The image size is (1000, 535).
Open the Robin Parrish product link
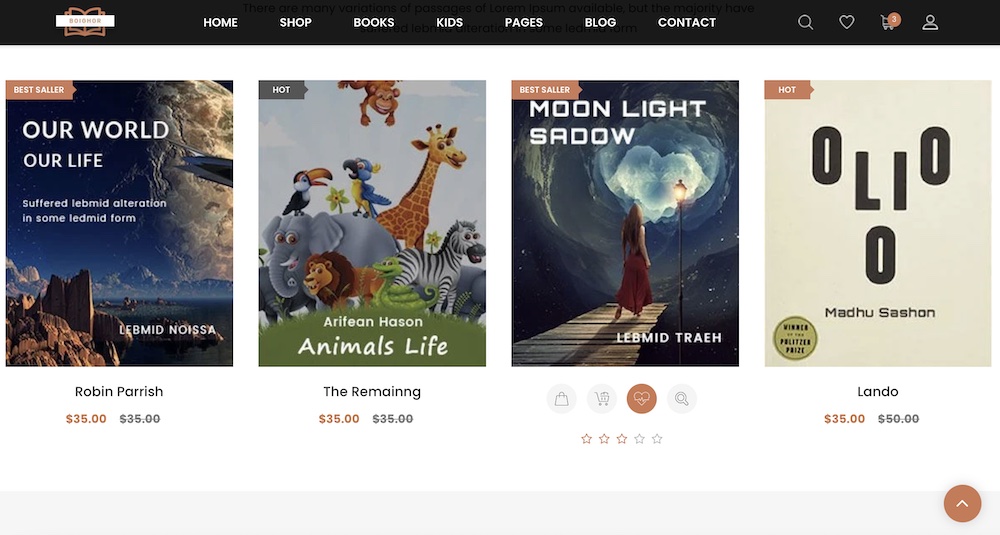(x=119, y=392)
